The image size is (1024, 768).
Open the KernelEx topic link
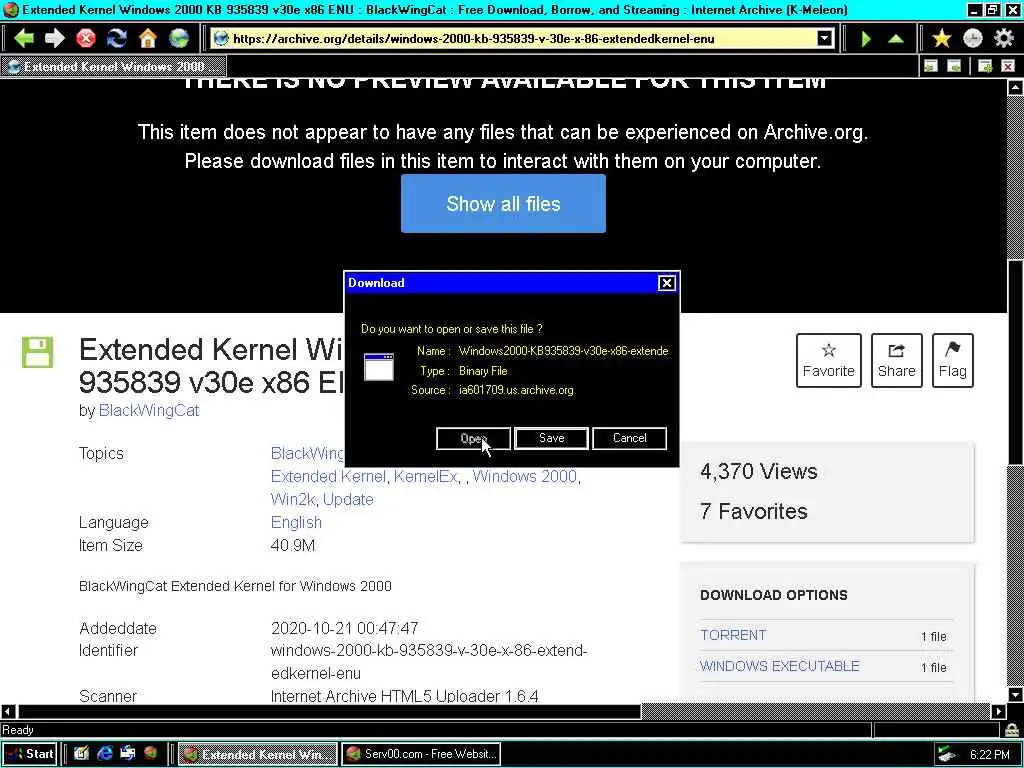pos(425,477)
